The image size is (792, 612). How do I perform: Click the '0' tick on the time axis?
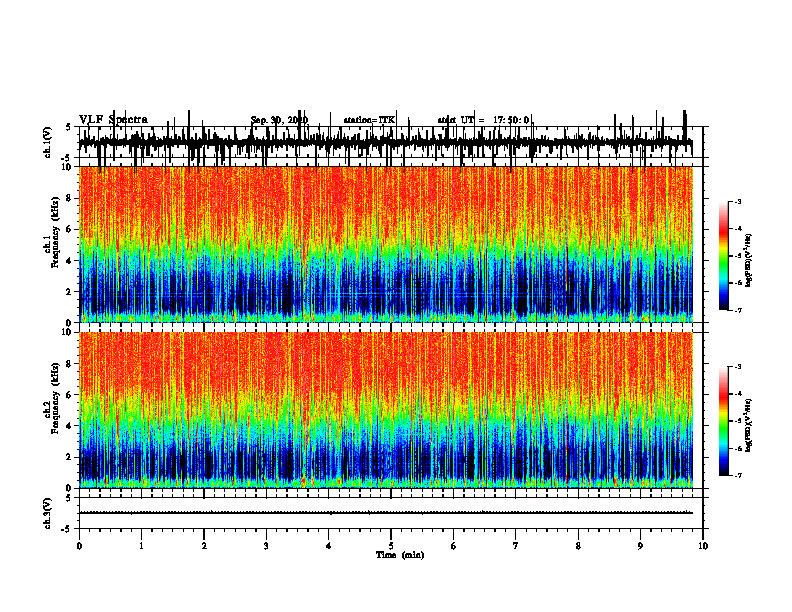point(79,546)
